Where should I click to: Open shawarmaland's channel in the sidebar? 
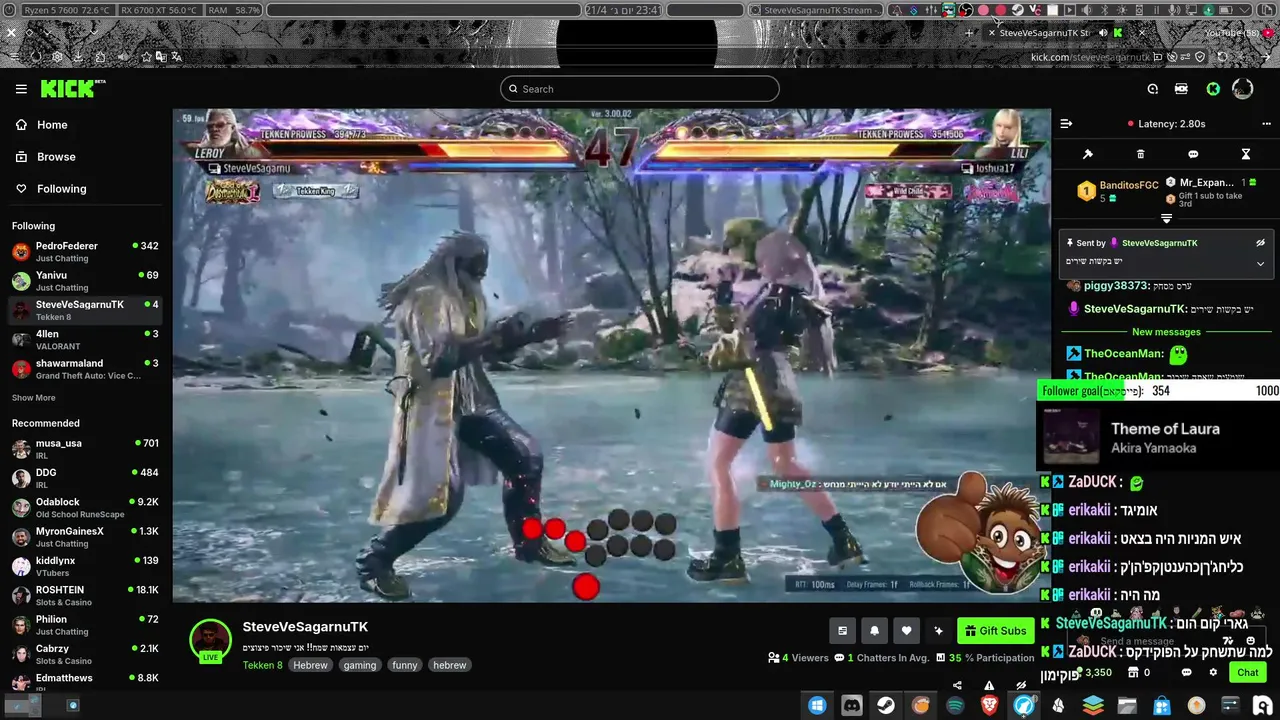85,369
